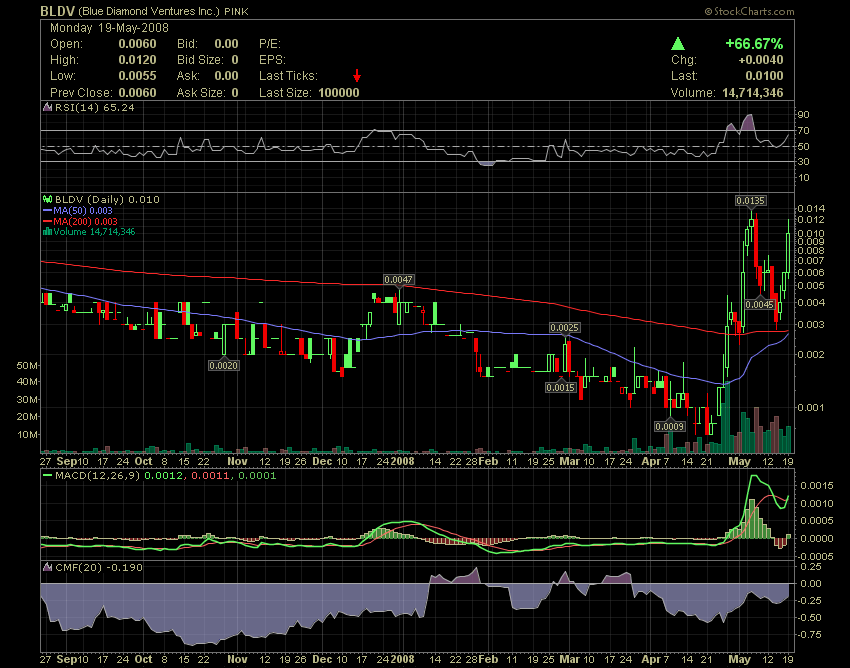Image resolution: width=850 pixels, height=668 pixels.
Task: Click the MACD(12,26,9) label
Action: coord(98,476)
